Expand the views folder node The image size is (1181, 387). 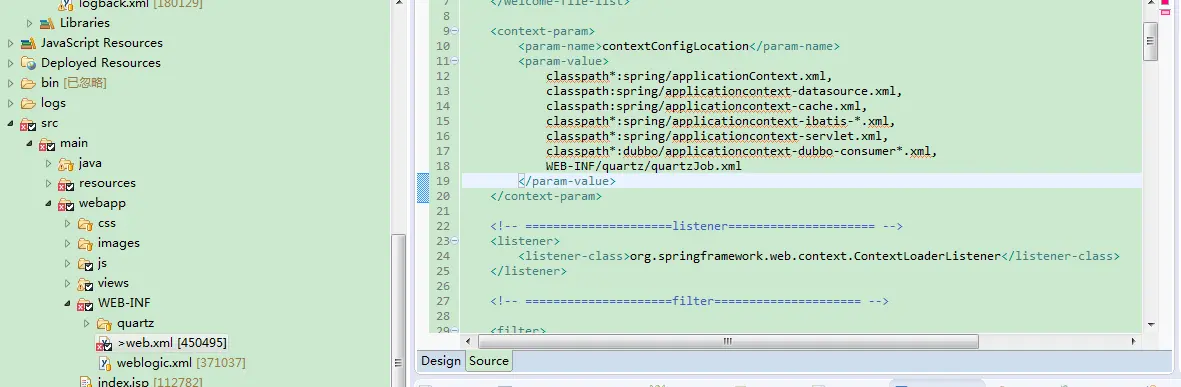(x=67, y=283)
